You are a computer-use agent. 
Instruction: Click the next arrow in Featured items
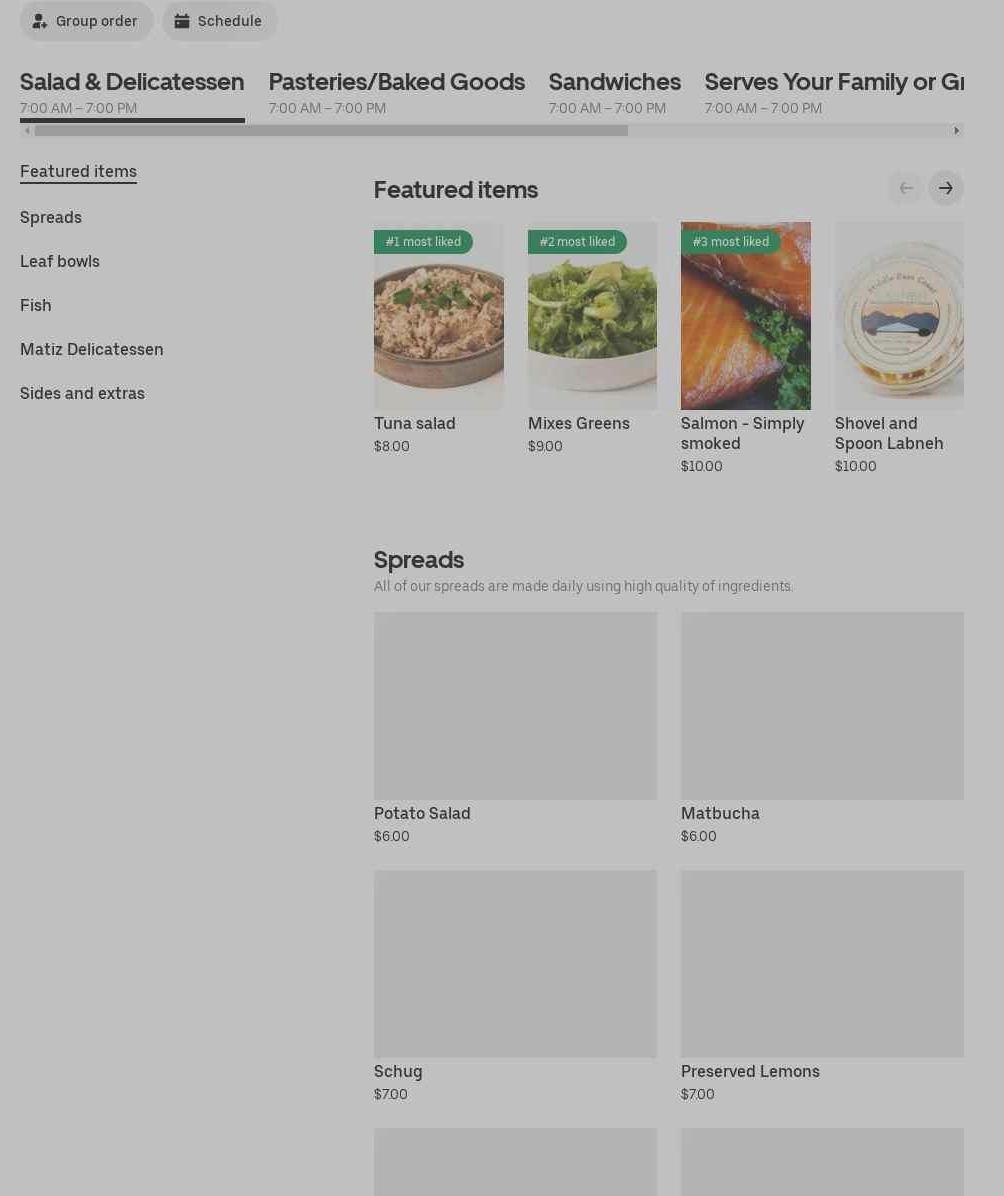pyautogui.click(x=945, y=188)
